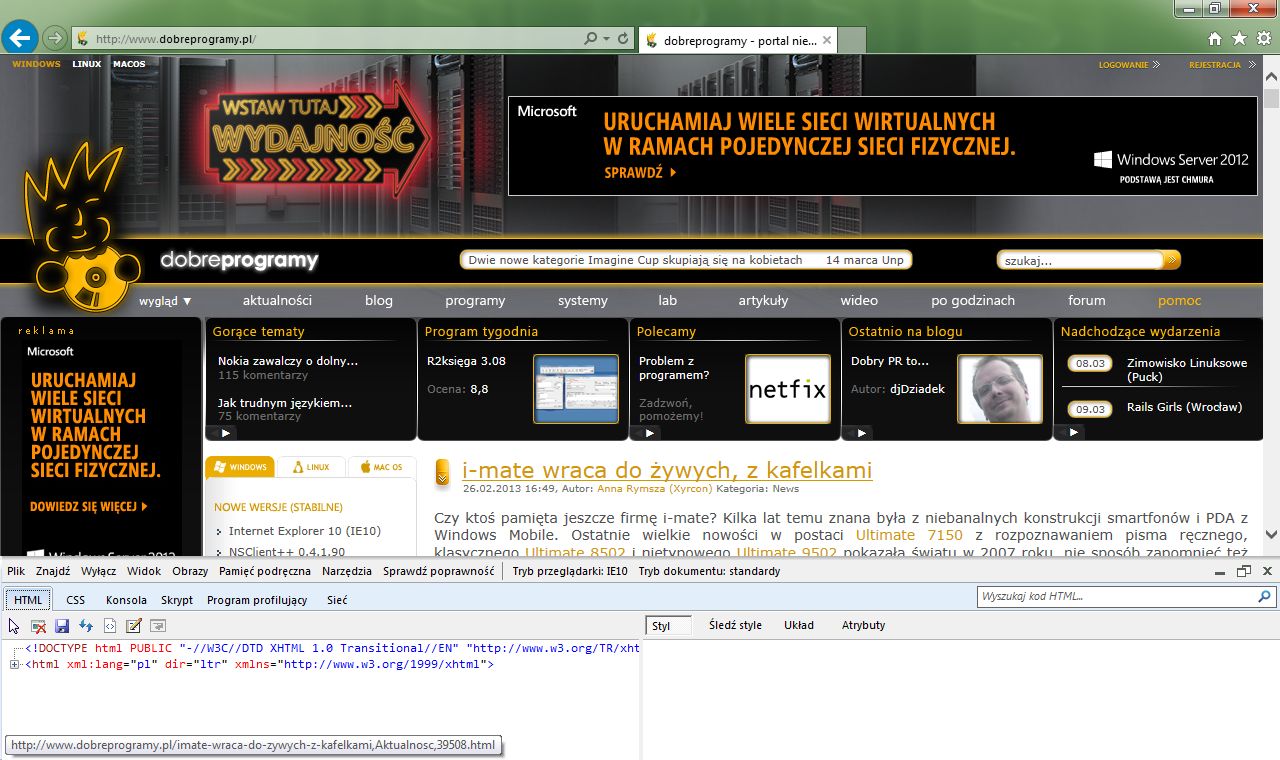Screen dimensions: 1280x760
Task: Switch to the Skrypt tab
Action: point(177,600)
